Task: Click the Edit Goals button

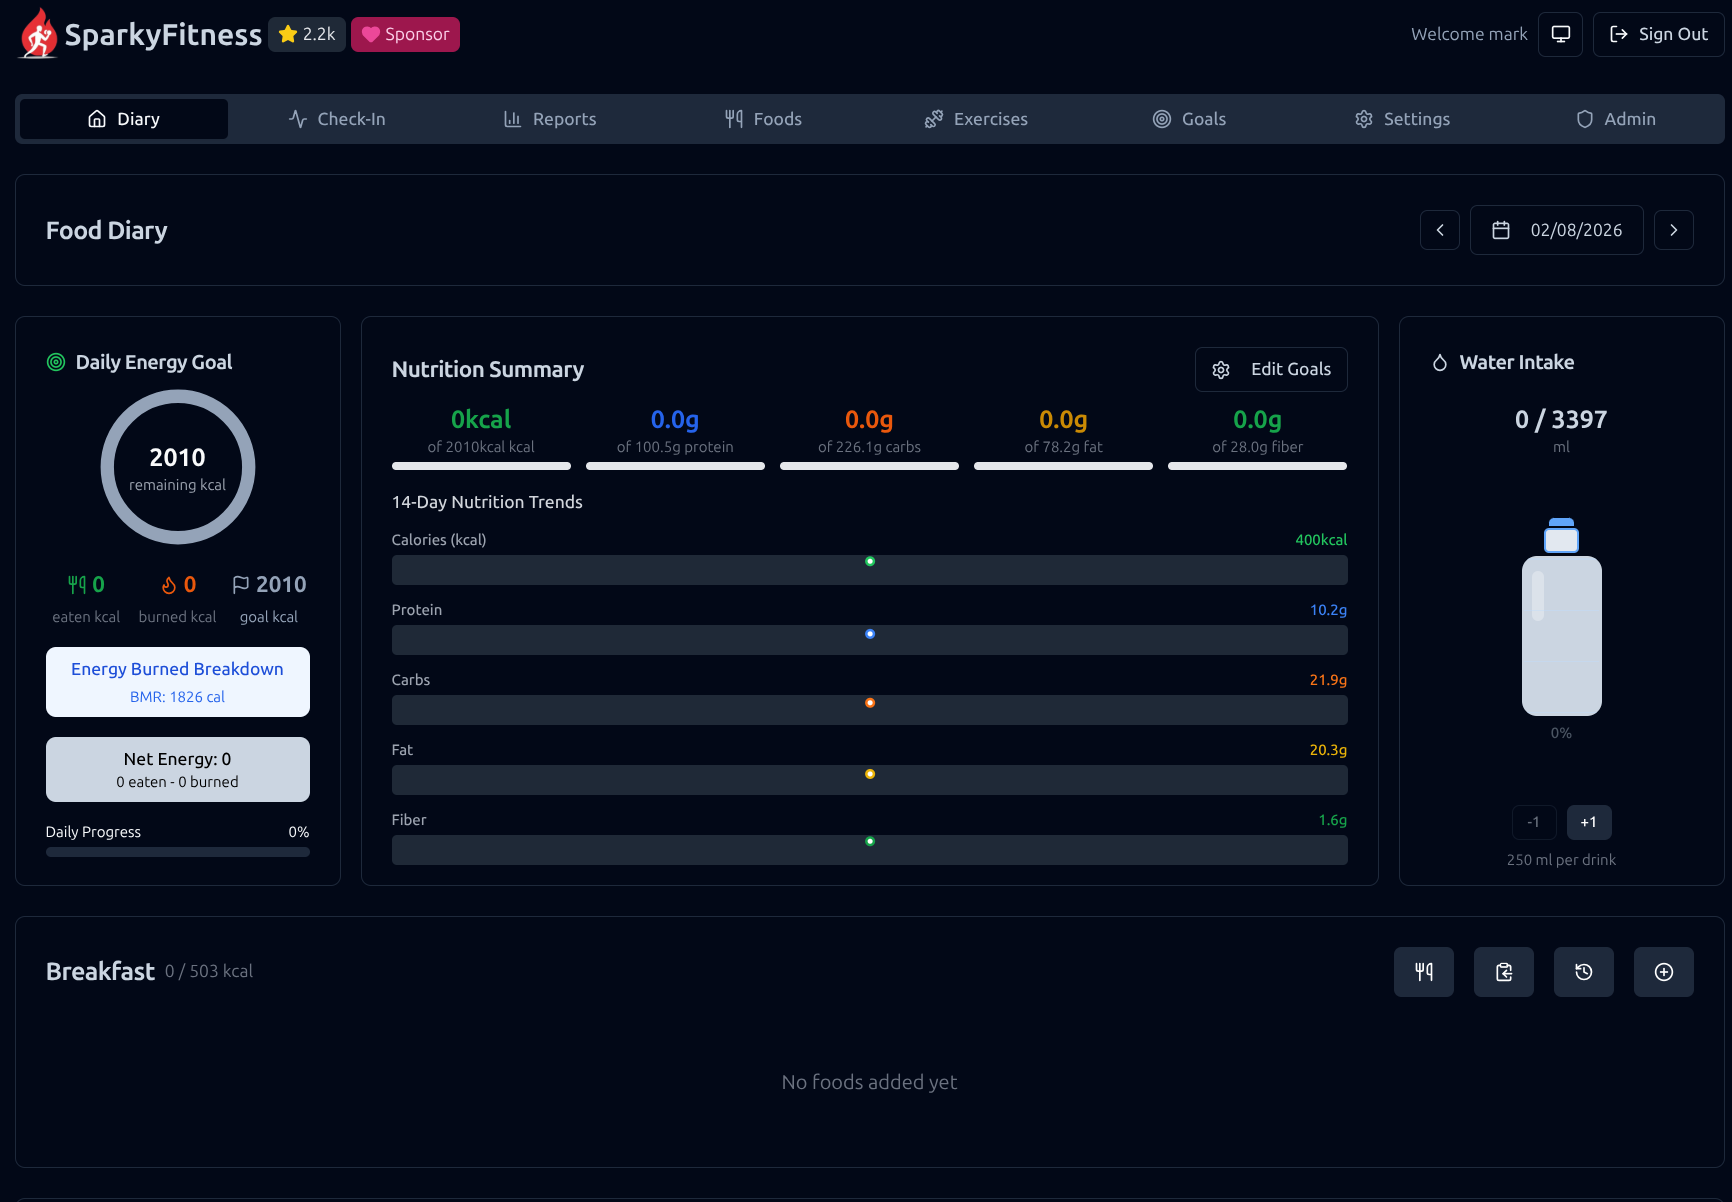Action: pos(1271,369)
